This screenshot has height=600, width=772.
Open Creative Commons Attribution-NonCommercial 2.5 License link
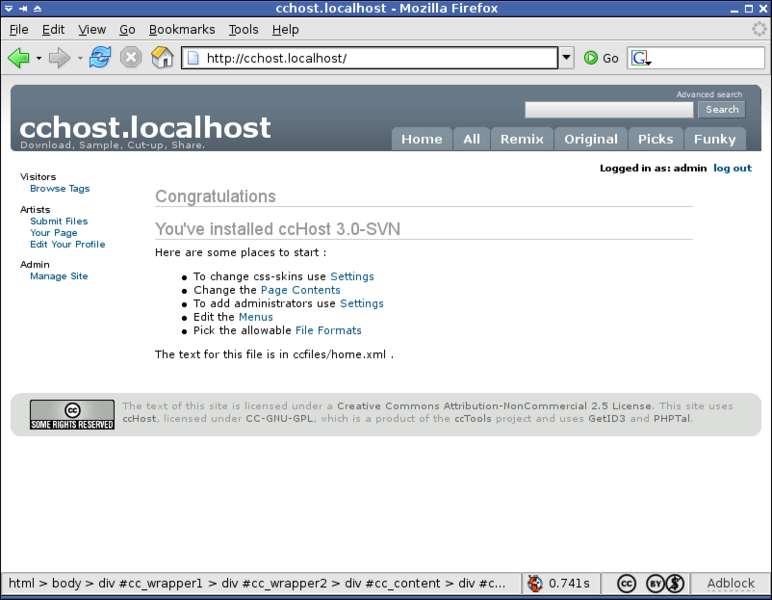point(494,406)
